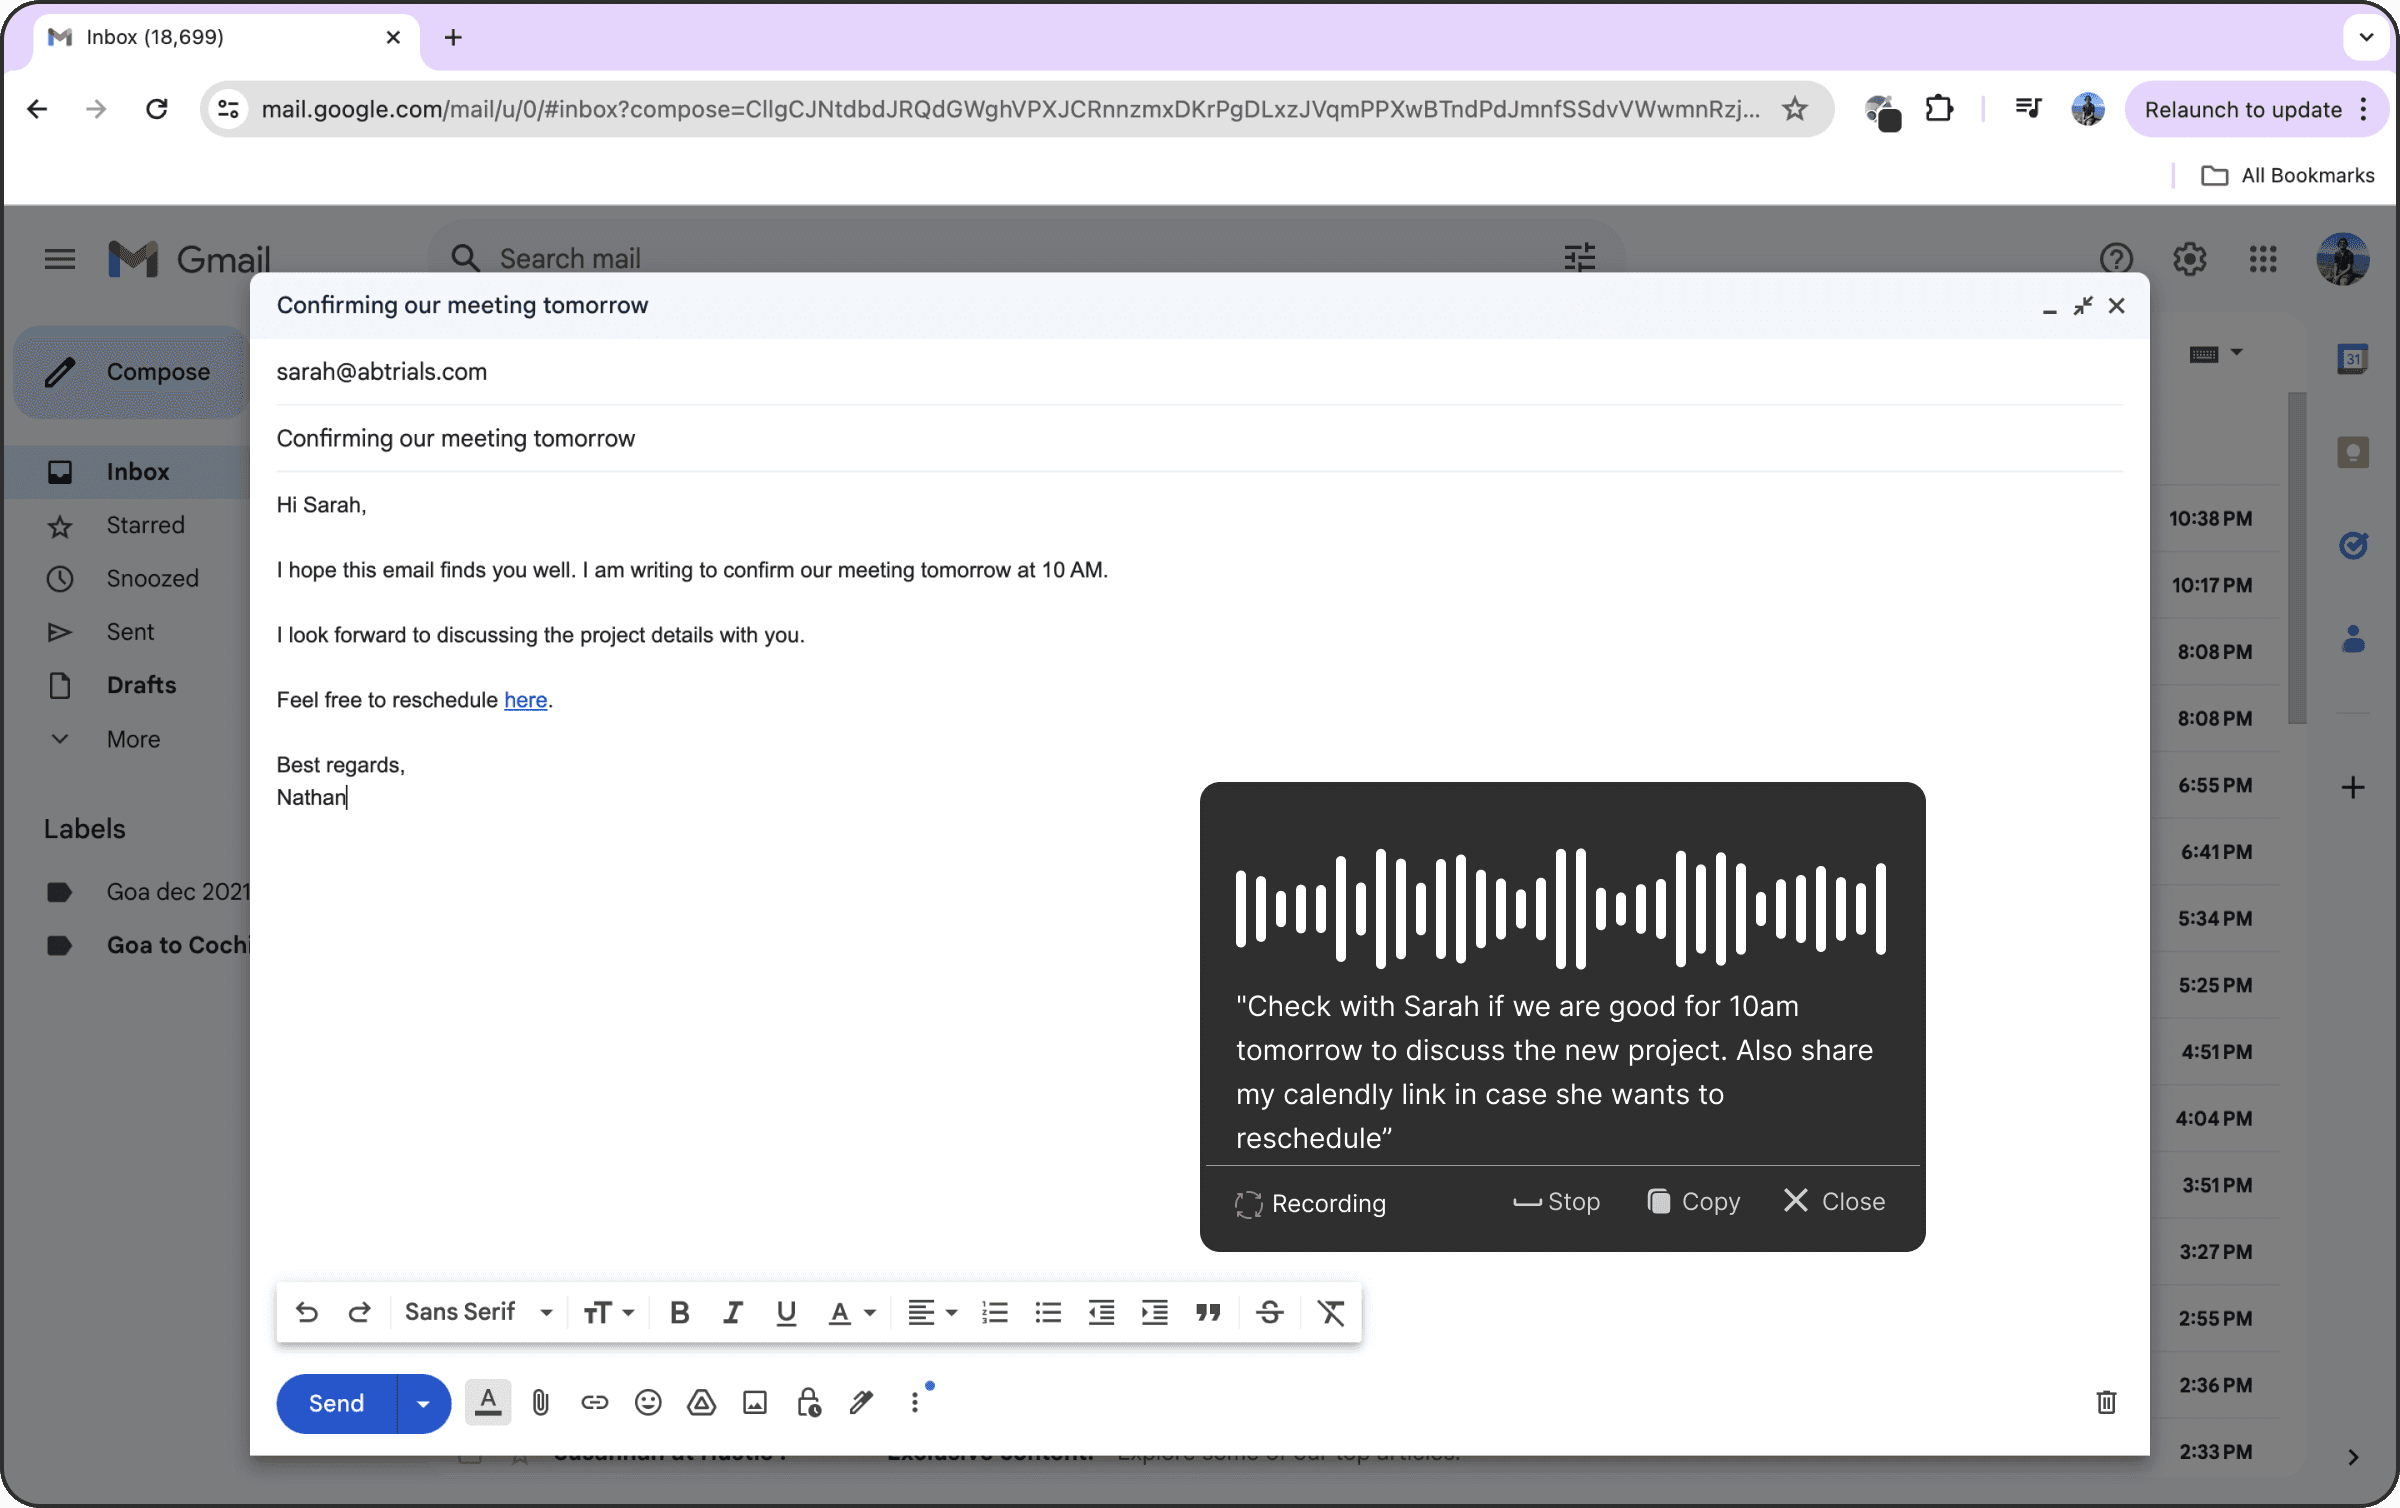The image size is (2400, 1508).
Task: Attach files with the paperclip icon
Action: tap(541, 1402)
